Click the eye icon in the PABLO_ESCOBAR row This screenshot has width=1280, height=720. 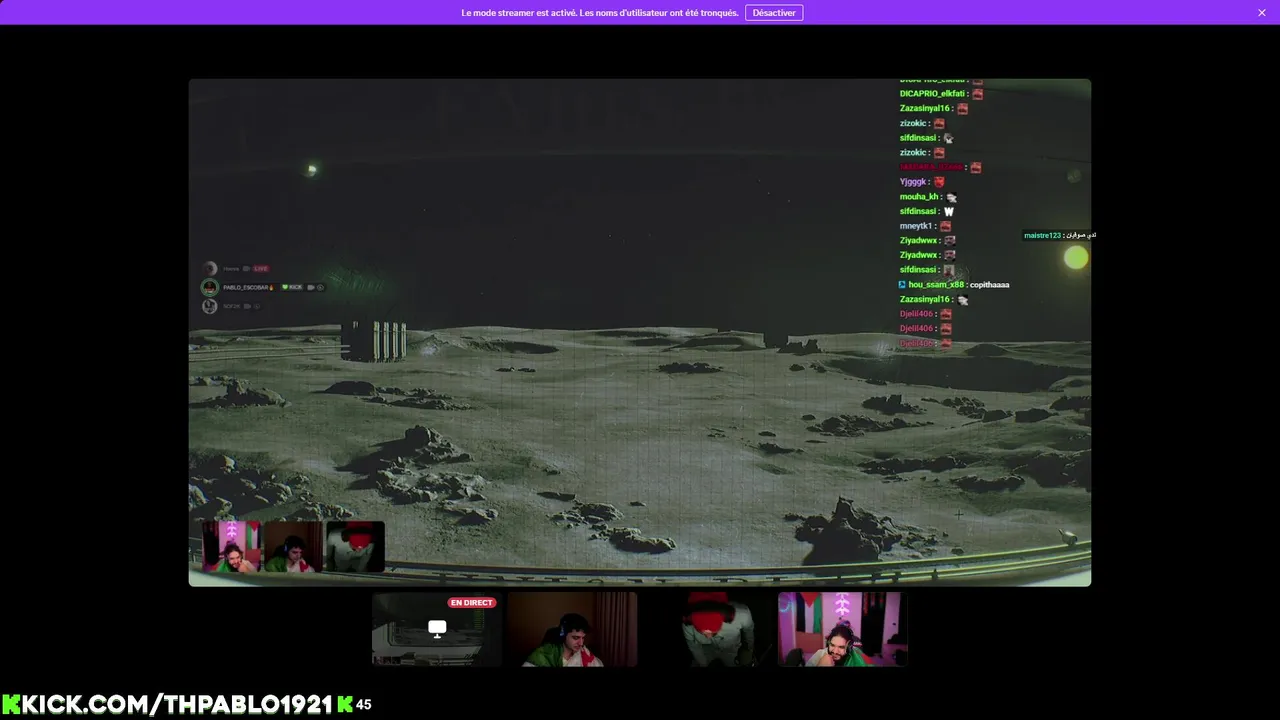[320, 287]
